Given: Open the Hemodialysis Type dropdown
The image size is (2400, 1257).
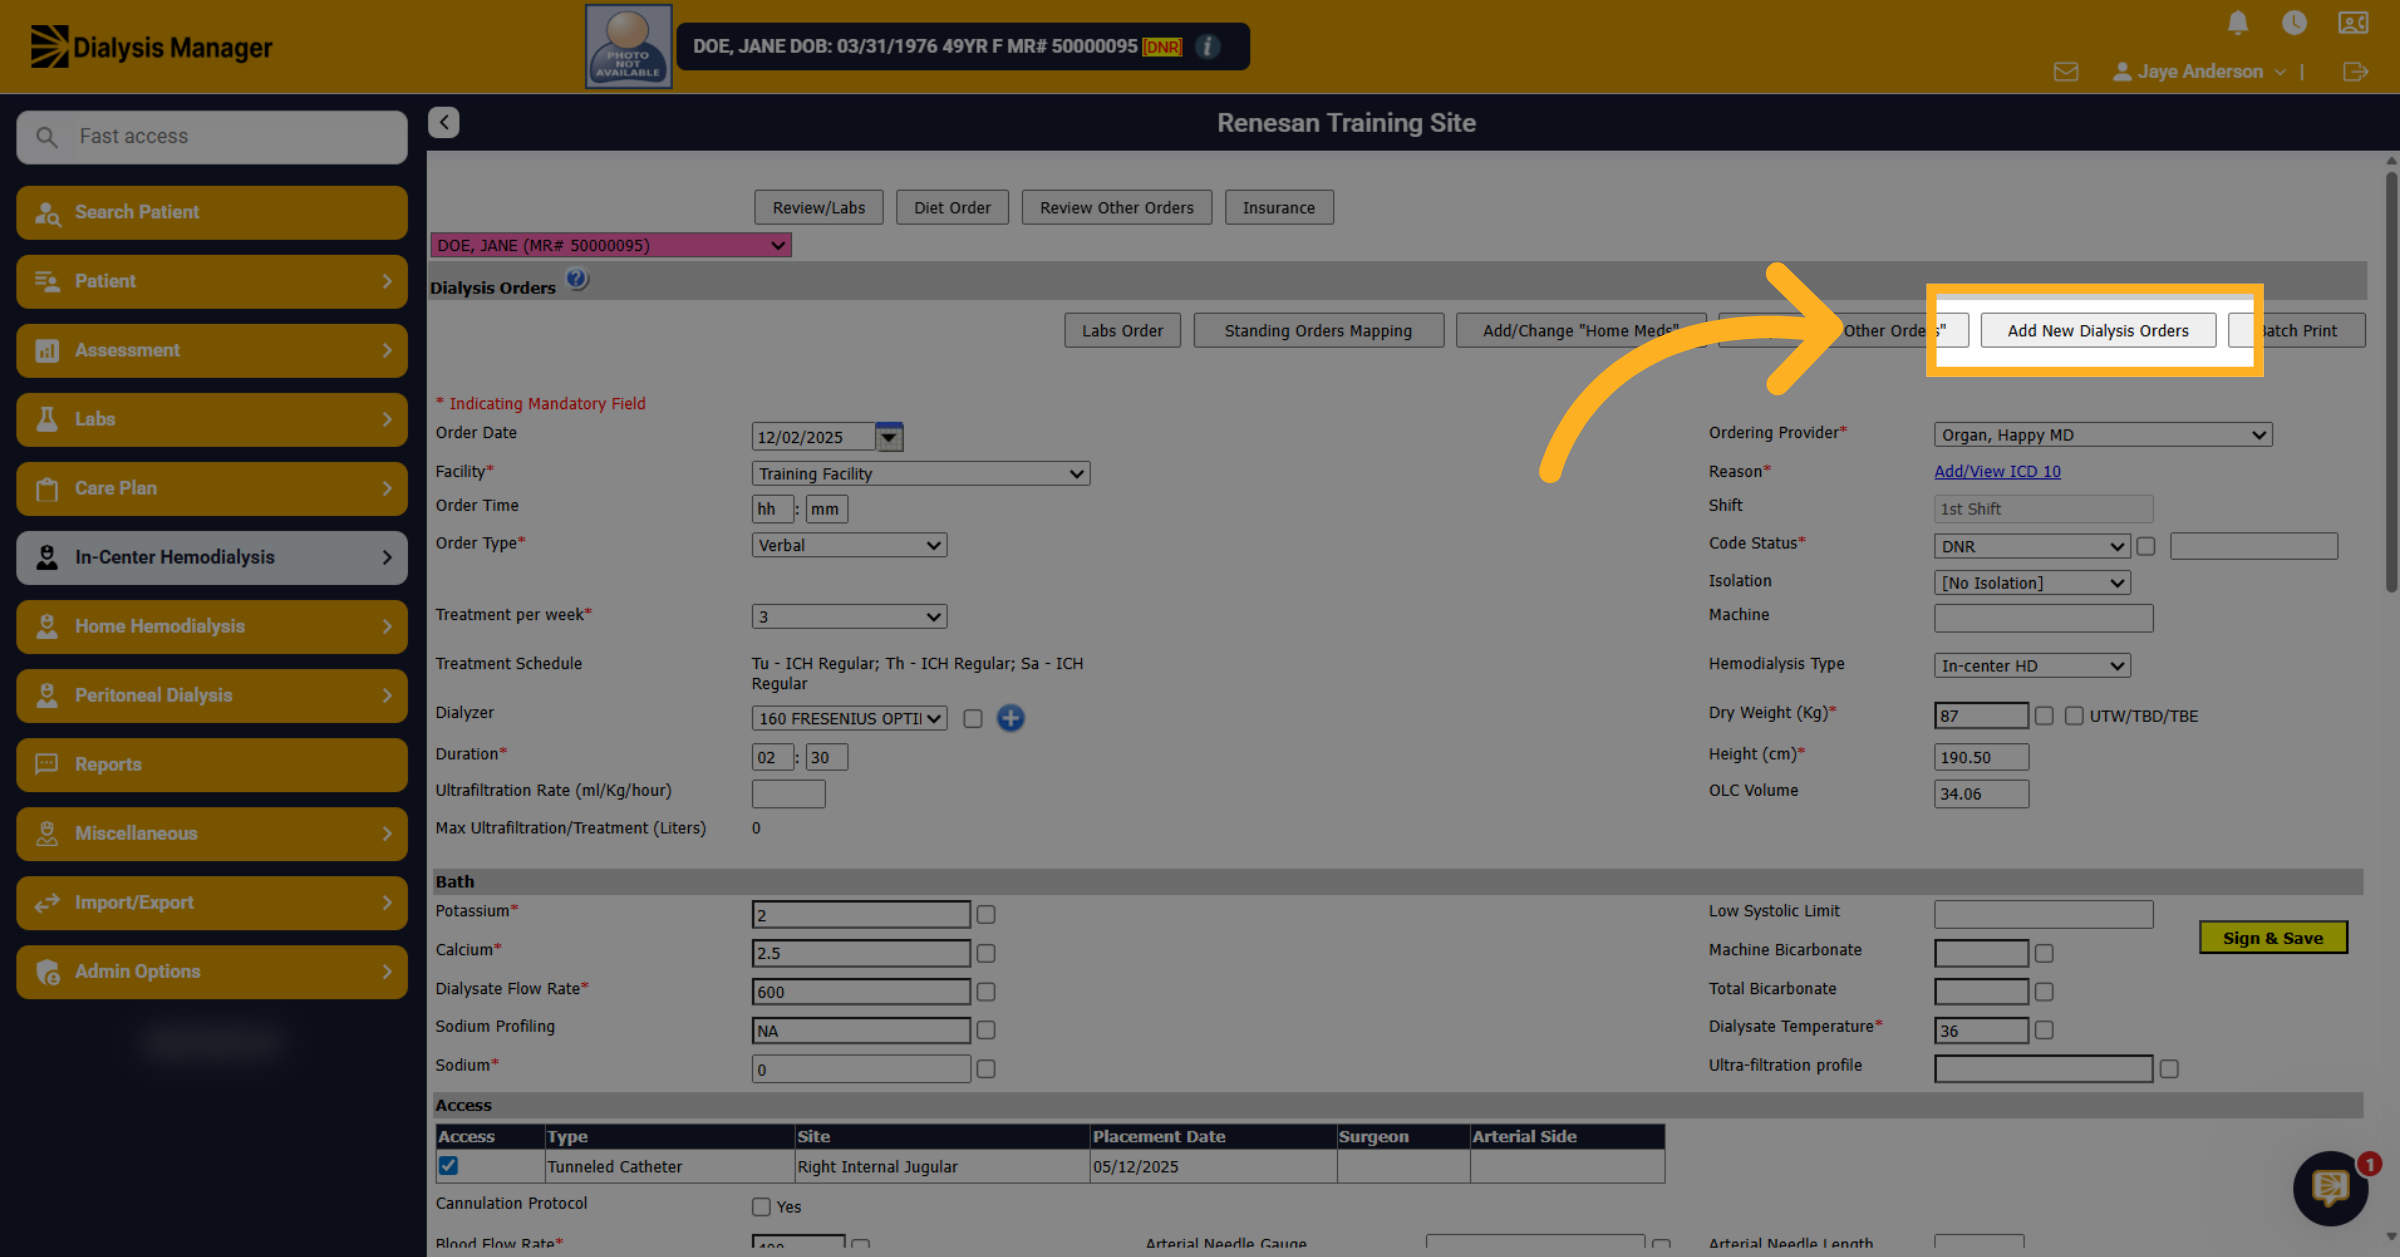Looking at the screenshot, I should point(2032,665).
